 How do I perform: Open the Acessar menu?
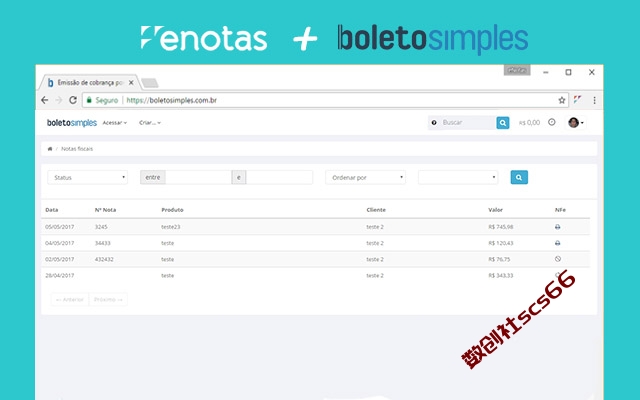coord(115,122)
